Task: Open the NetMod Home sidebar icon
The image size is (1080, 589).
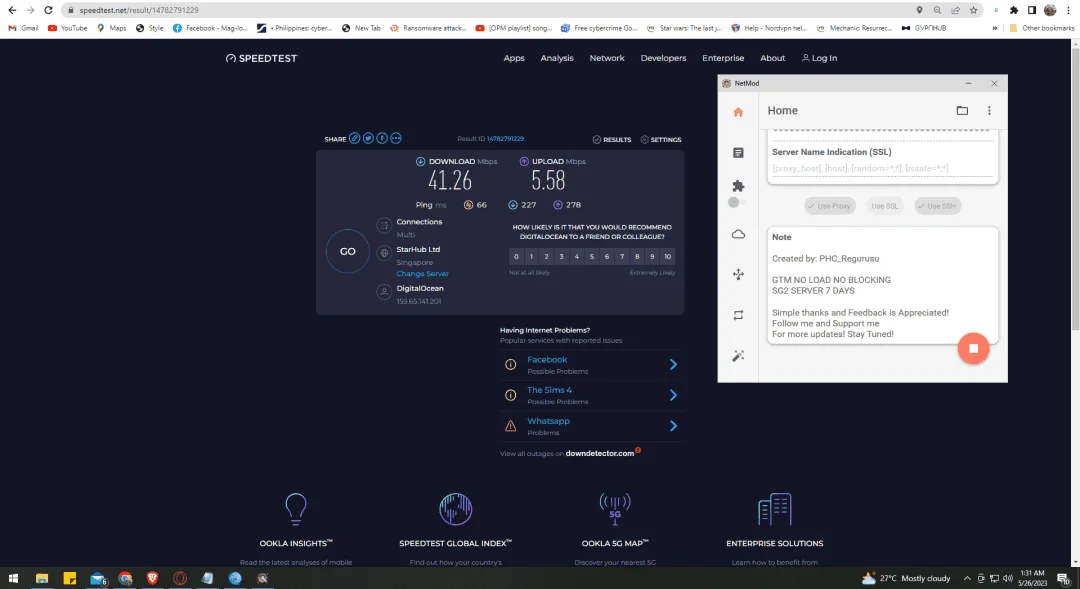Action: (x=738, y=112)
